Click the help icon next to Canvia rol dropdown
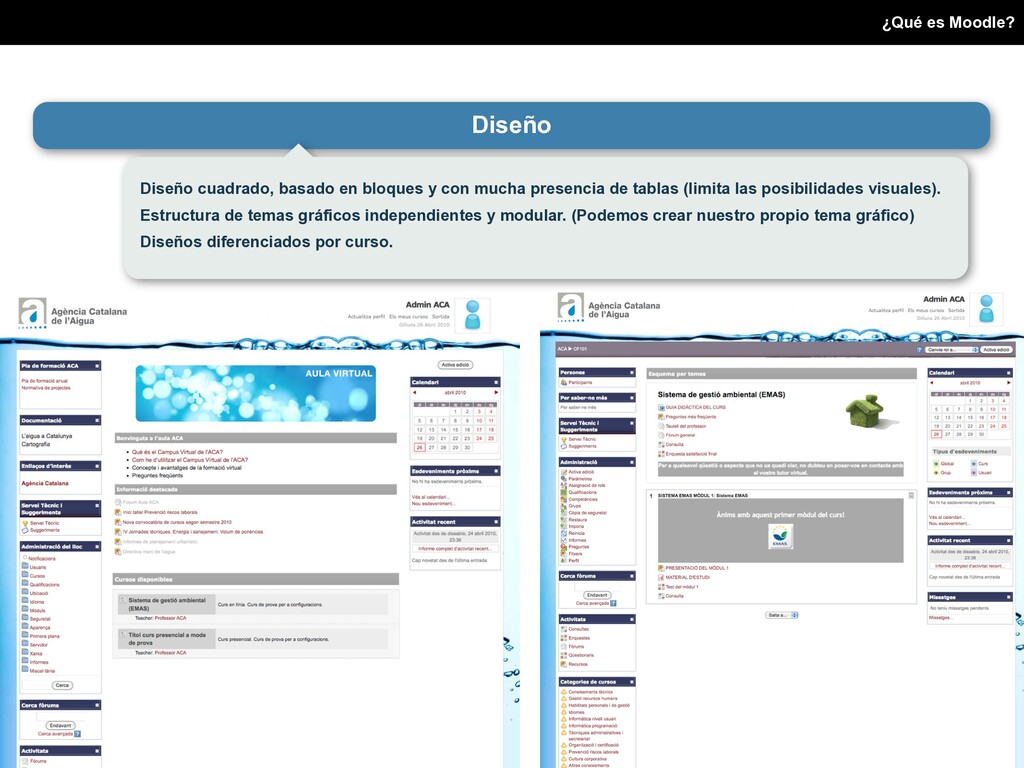 pos(919,350)
